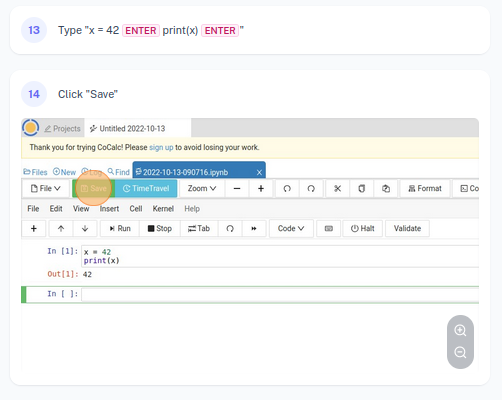Open TimeTravel history

(x=146, y=188)
